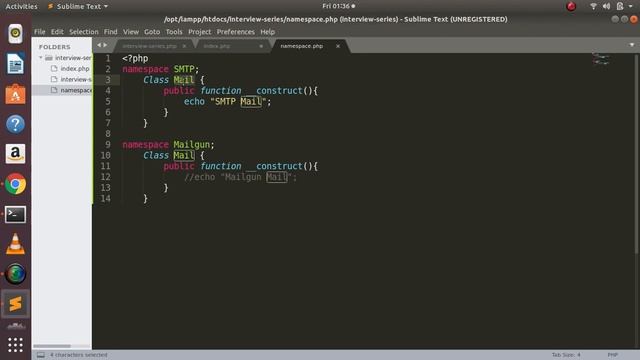This screenshot has width=640, height=360.
Task: Go to previous tab with left arrow
Action: [99, 45]
